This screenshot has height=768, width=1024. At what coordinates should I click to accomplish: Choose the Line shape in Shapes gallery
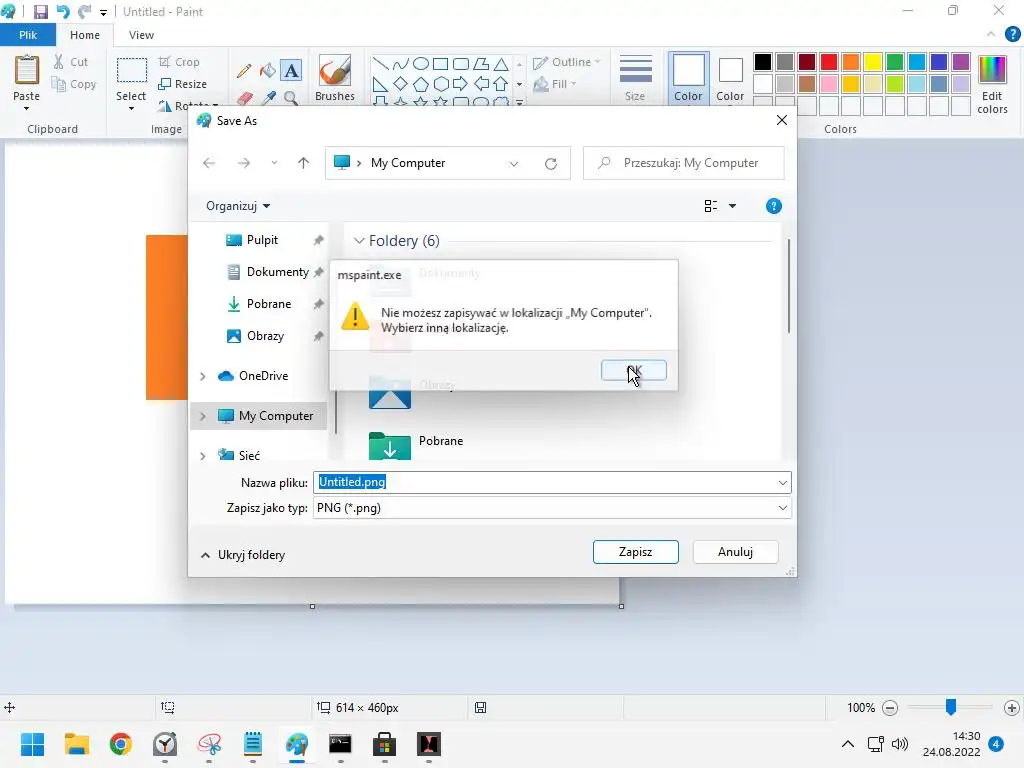pyautogui.click(x=380, y=63)
